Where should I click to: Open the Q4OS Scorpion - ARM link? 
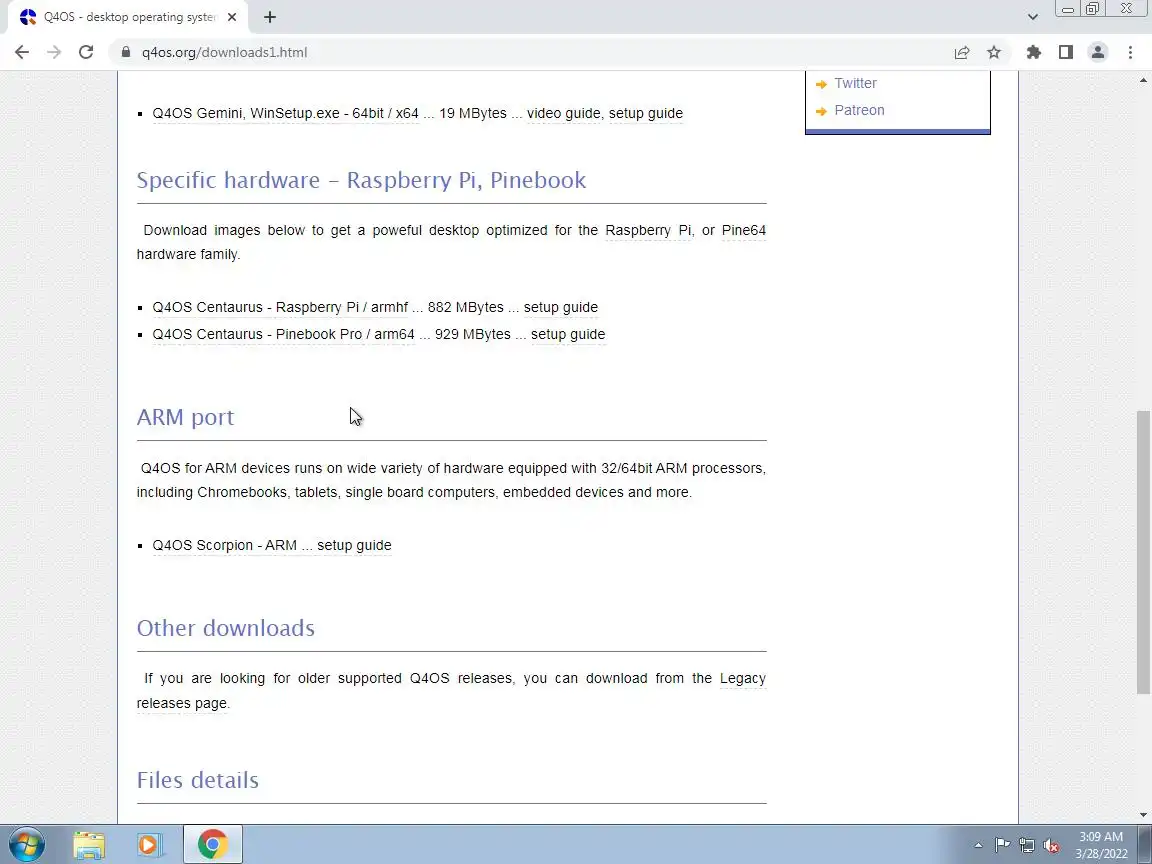224,545
